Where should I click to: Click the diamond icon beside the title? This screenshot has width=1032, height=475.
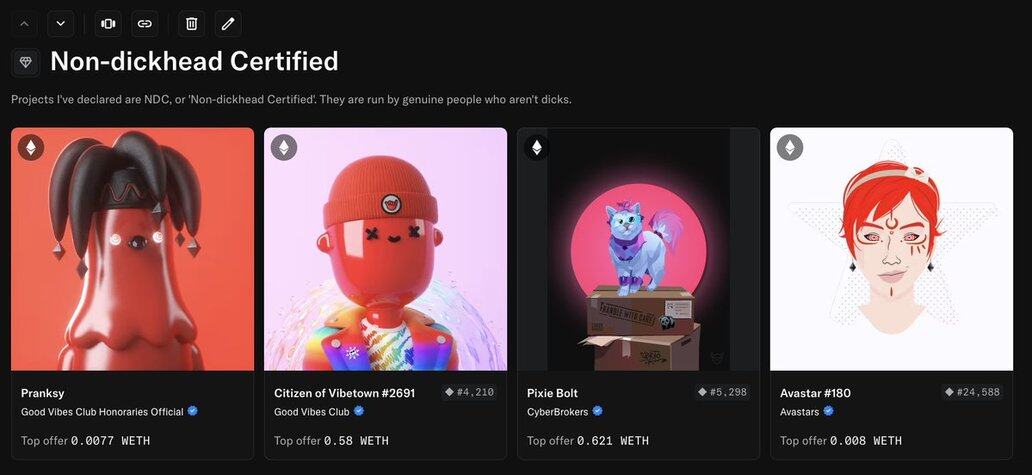tap(26, 62)
